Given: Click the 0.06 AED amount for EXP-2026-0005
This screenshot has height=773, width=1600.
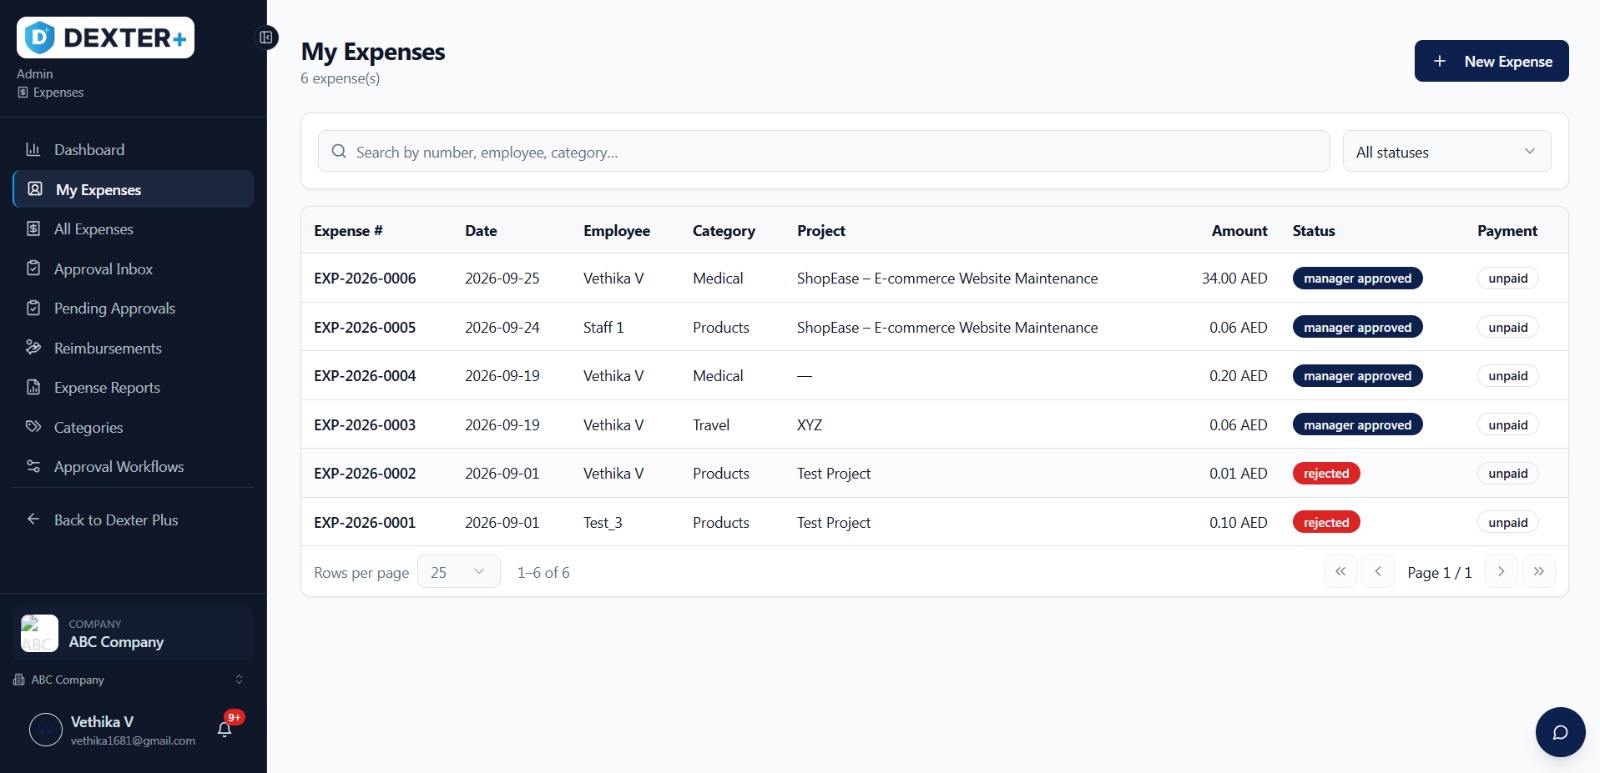Looking at the screenshot, I should point(1238,327).
